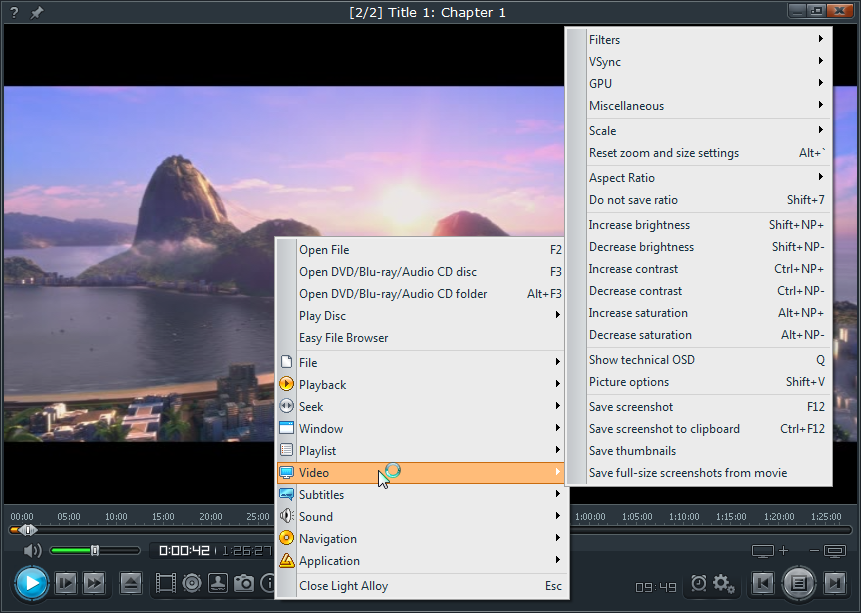Open Picture options
Screen dimensions: 861x613
coord(699,382)
